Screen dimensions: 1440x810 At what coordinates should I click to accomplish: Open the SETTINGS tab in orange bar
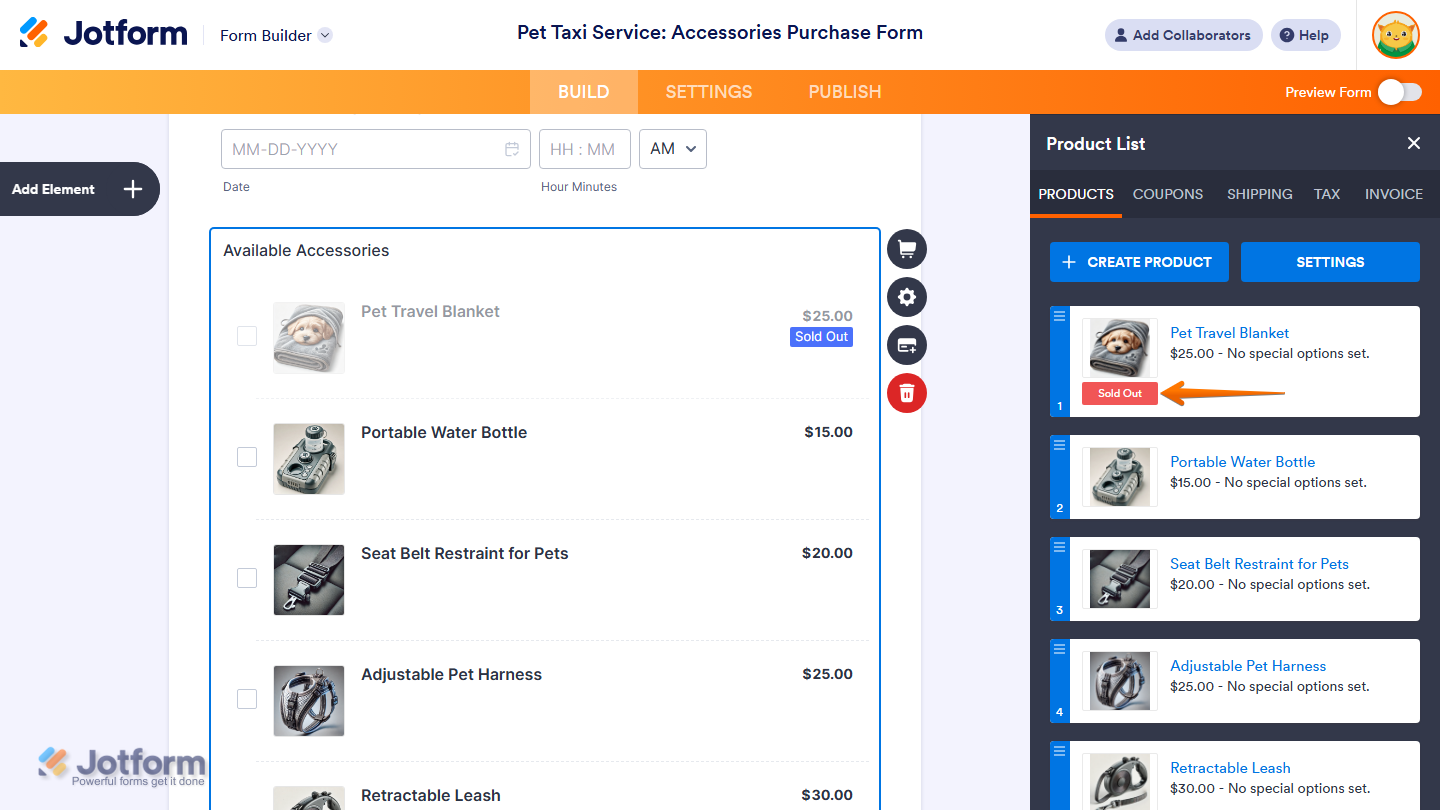[709, 92]
